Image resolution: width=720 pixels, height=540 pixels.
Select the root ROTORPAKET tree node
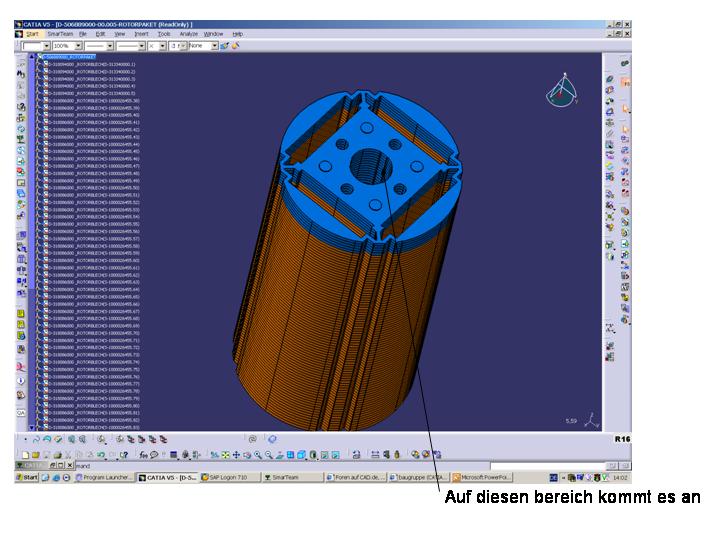[69, 57]
